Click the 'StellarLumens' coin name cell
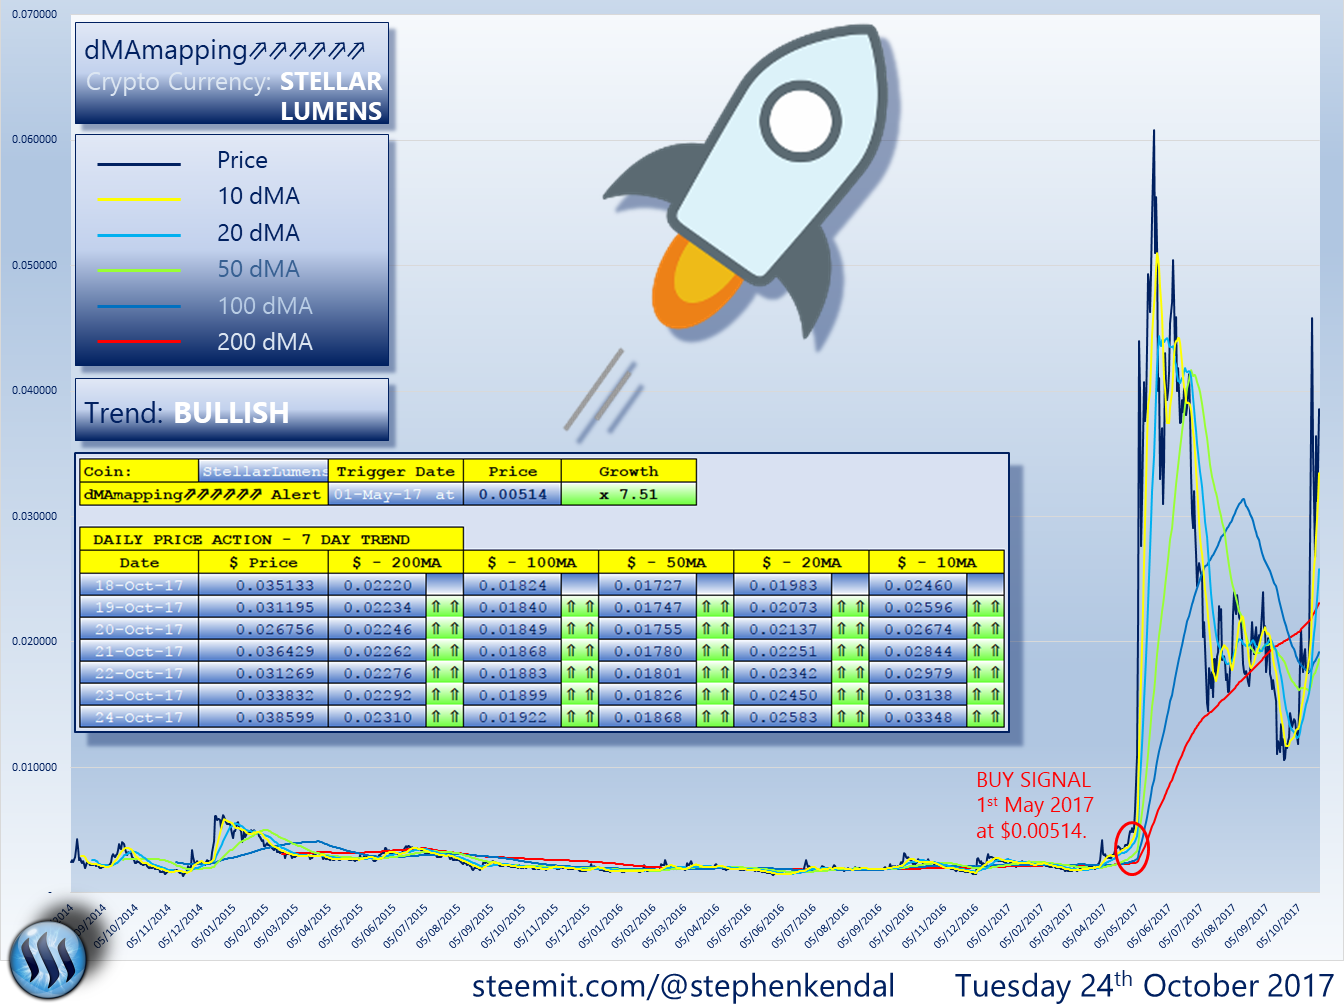Screen dimensions: 1344x1008 [264, 471]
